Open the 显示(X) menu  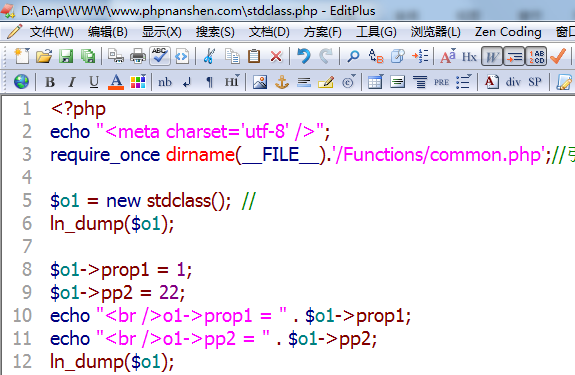click(162, 32)
